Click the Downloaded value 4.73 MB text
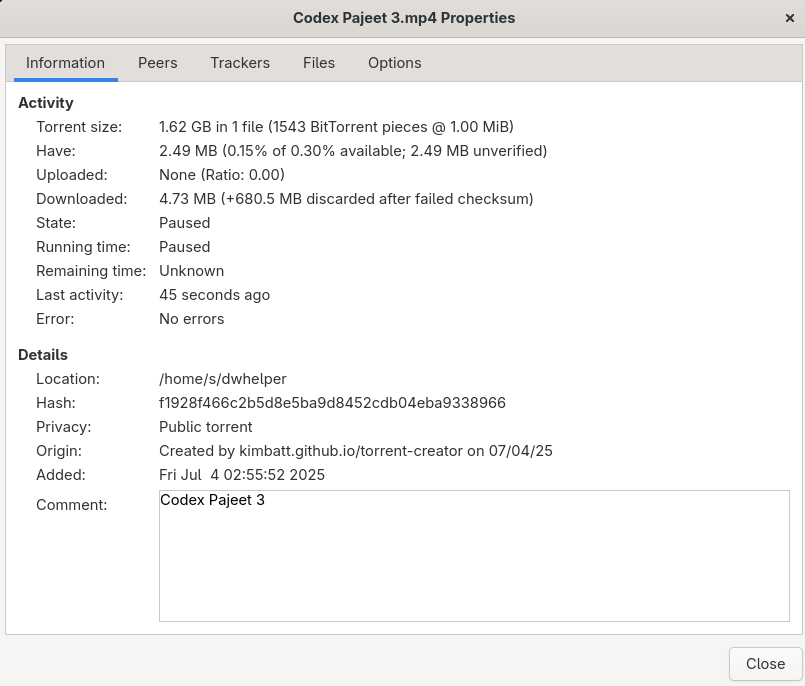The image size is (805, 686). [346, 199]
